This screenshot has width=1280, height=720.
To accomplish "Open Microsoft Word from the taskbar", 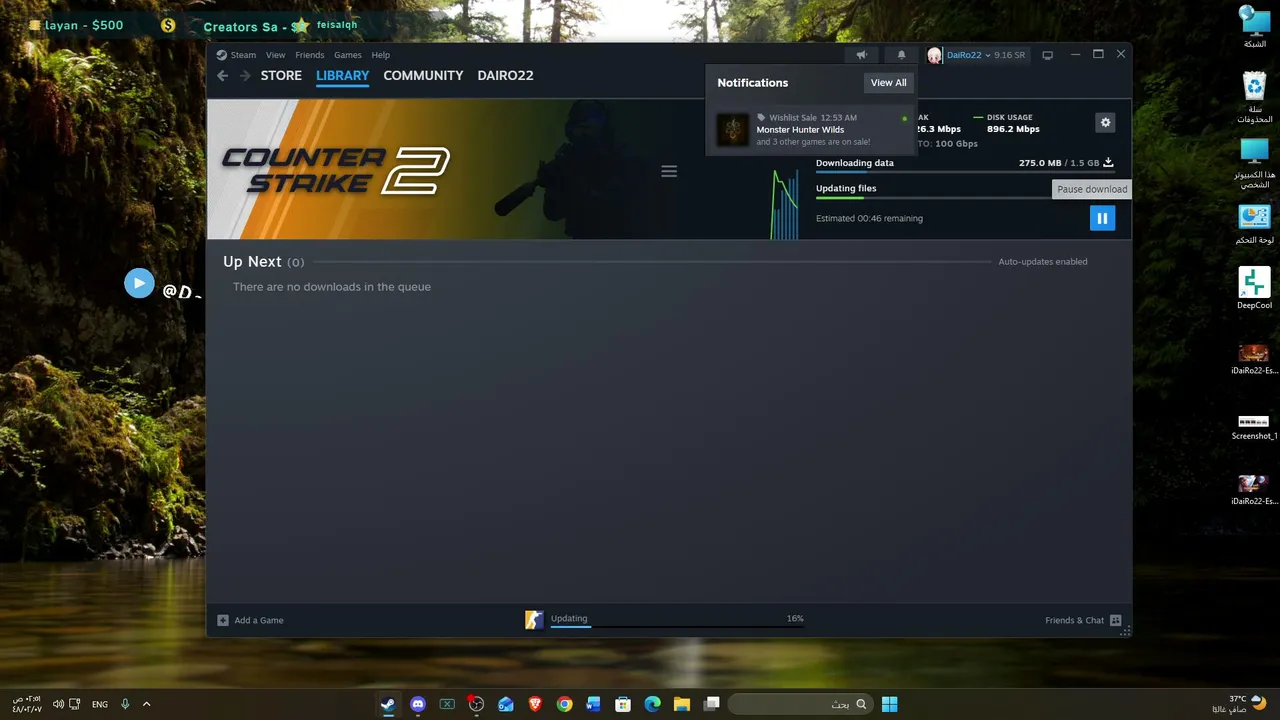I will 594,704.
